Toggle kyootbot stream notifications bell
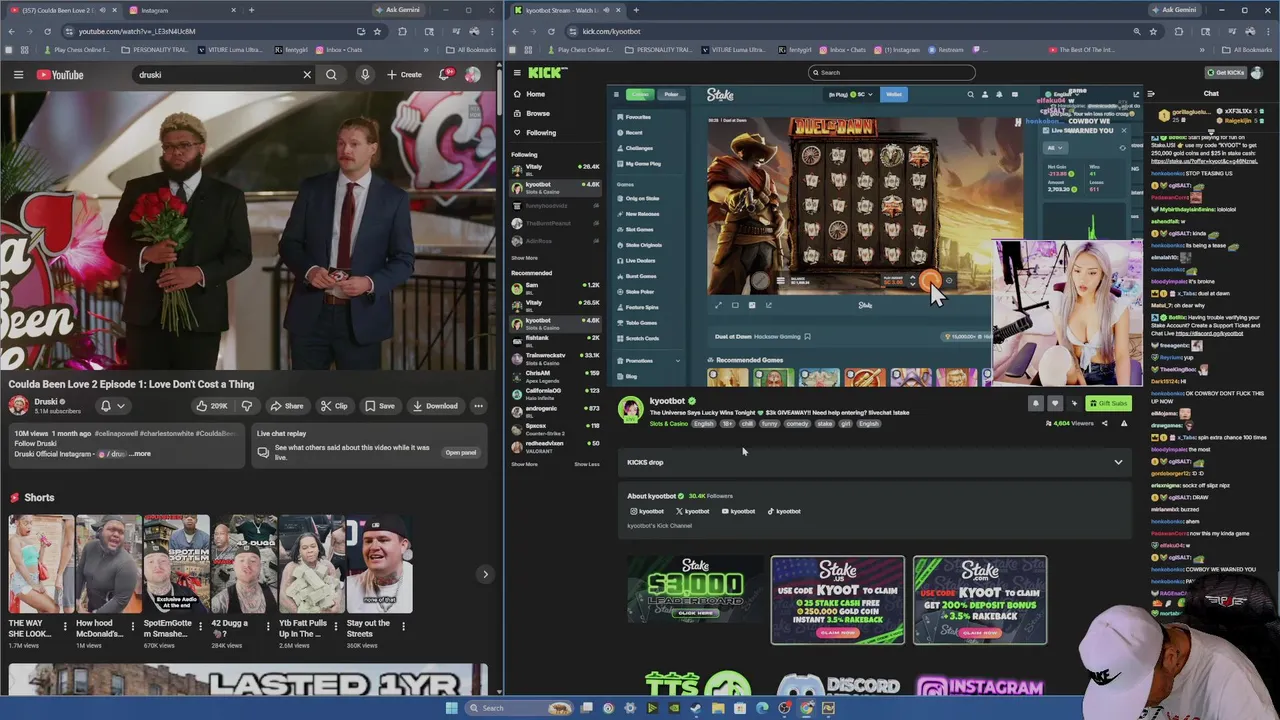This screenshot has height=720, width=1280. click(1035, 403)
